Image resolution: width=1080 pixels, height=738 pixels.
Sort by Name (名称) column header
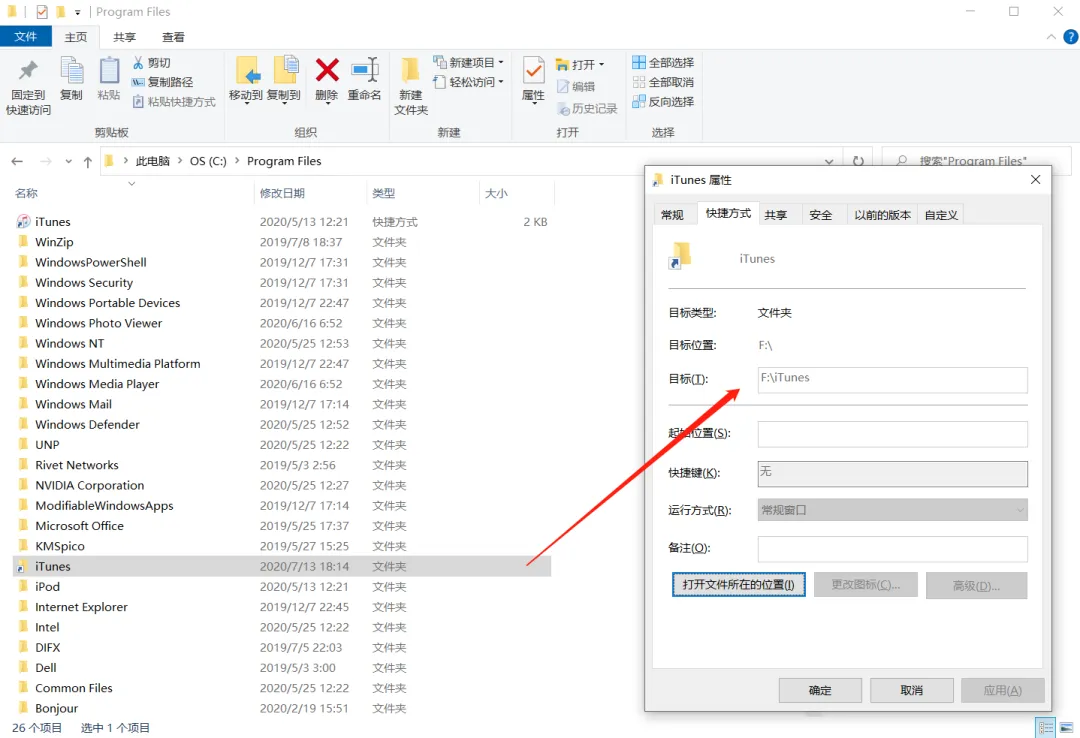click(26, 194)
